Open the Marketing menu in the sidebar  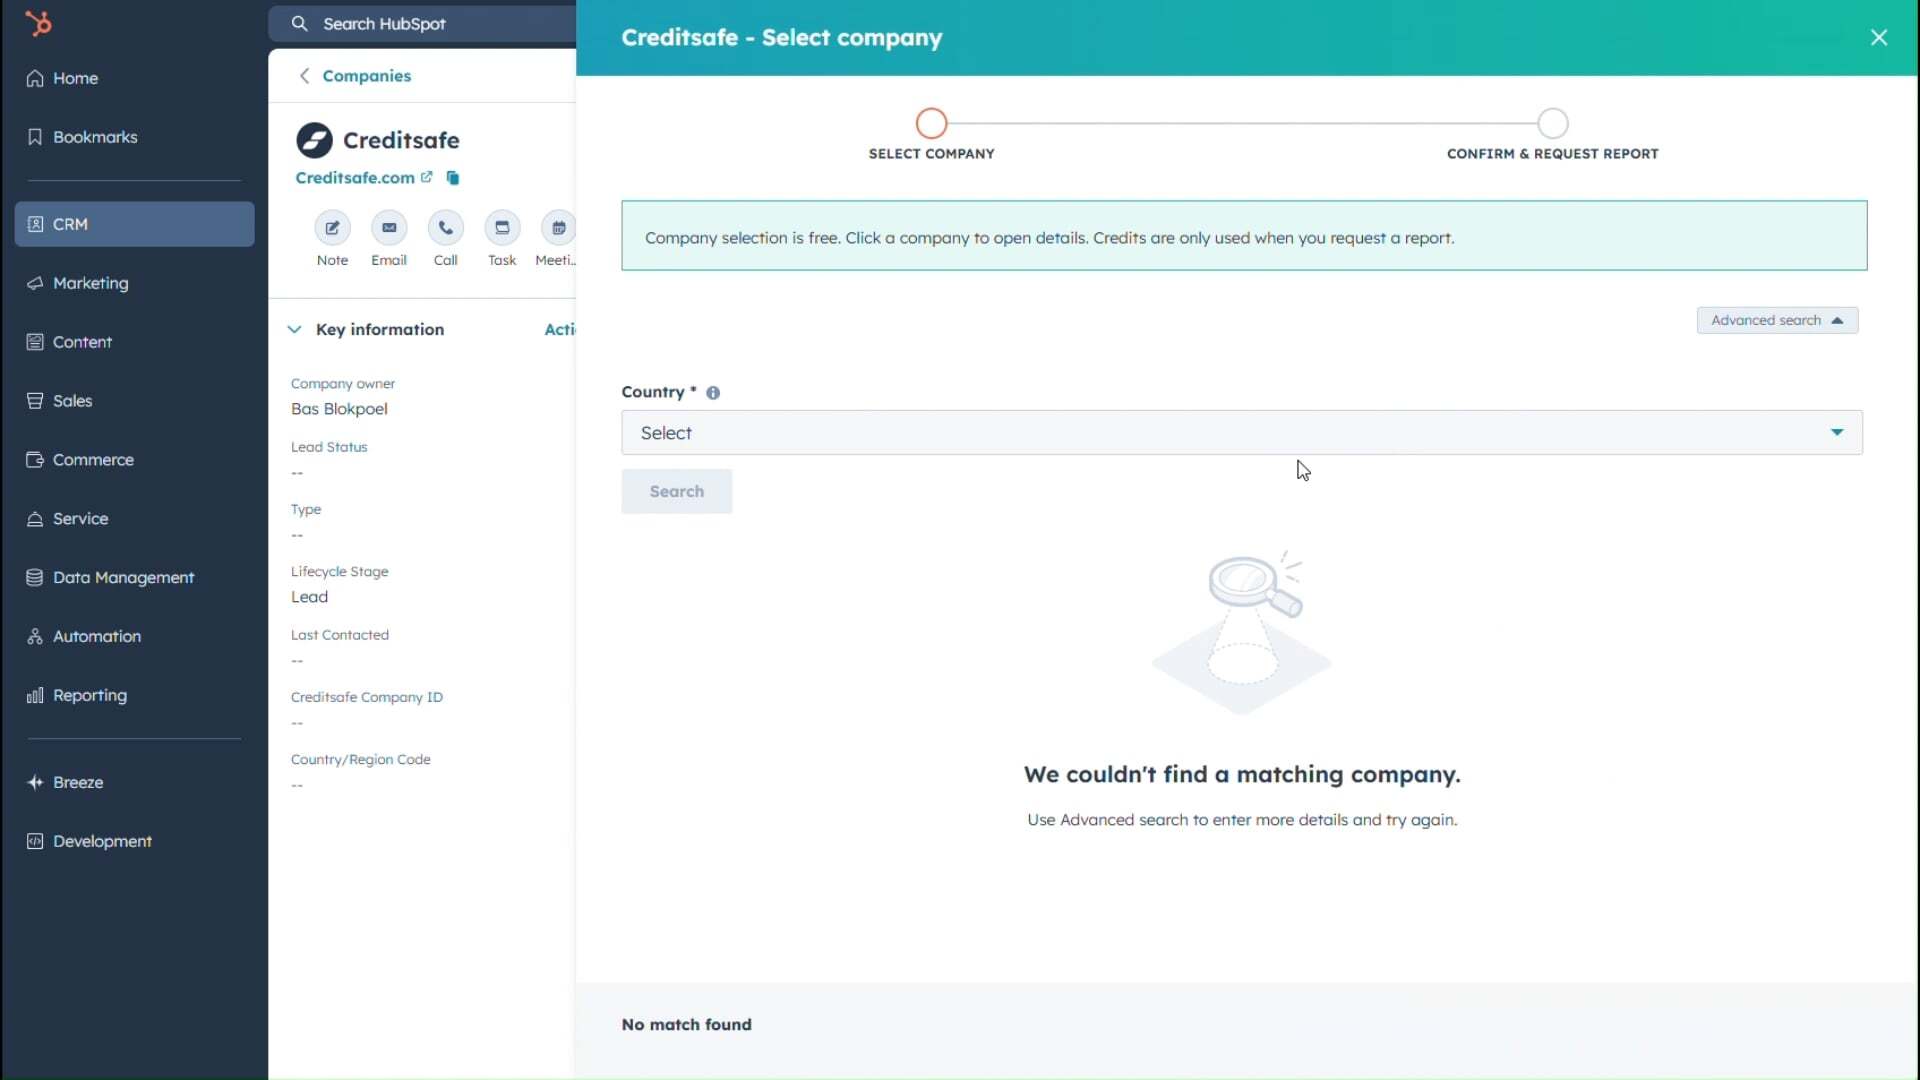(x=90, y=283)
